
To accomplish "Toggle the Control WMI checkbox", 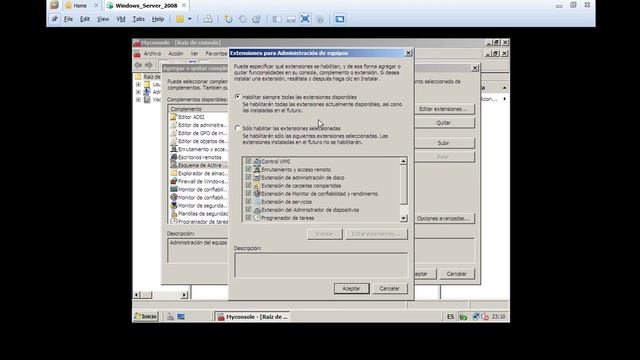I will [248, 161].
